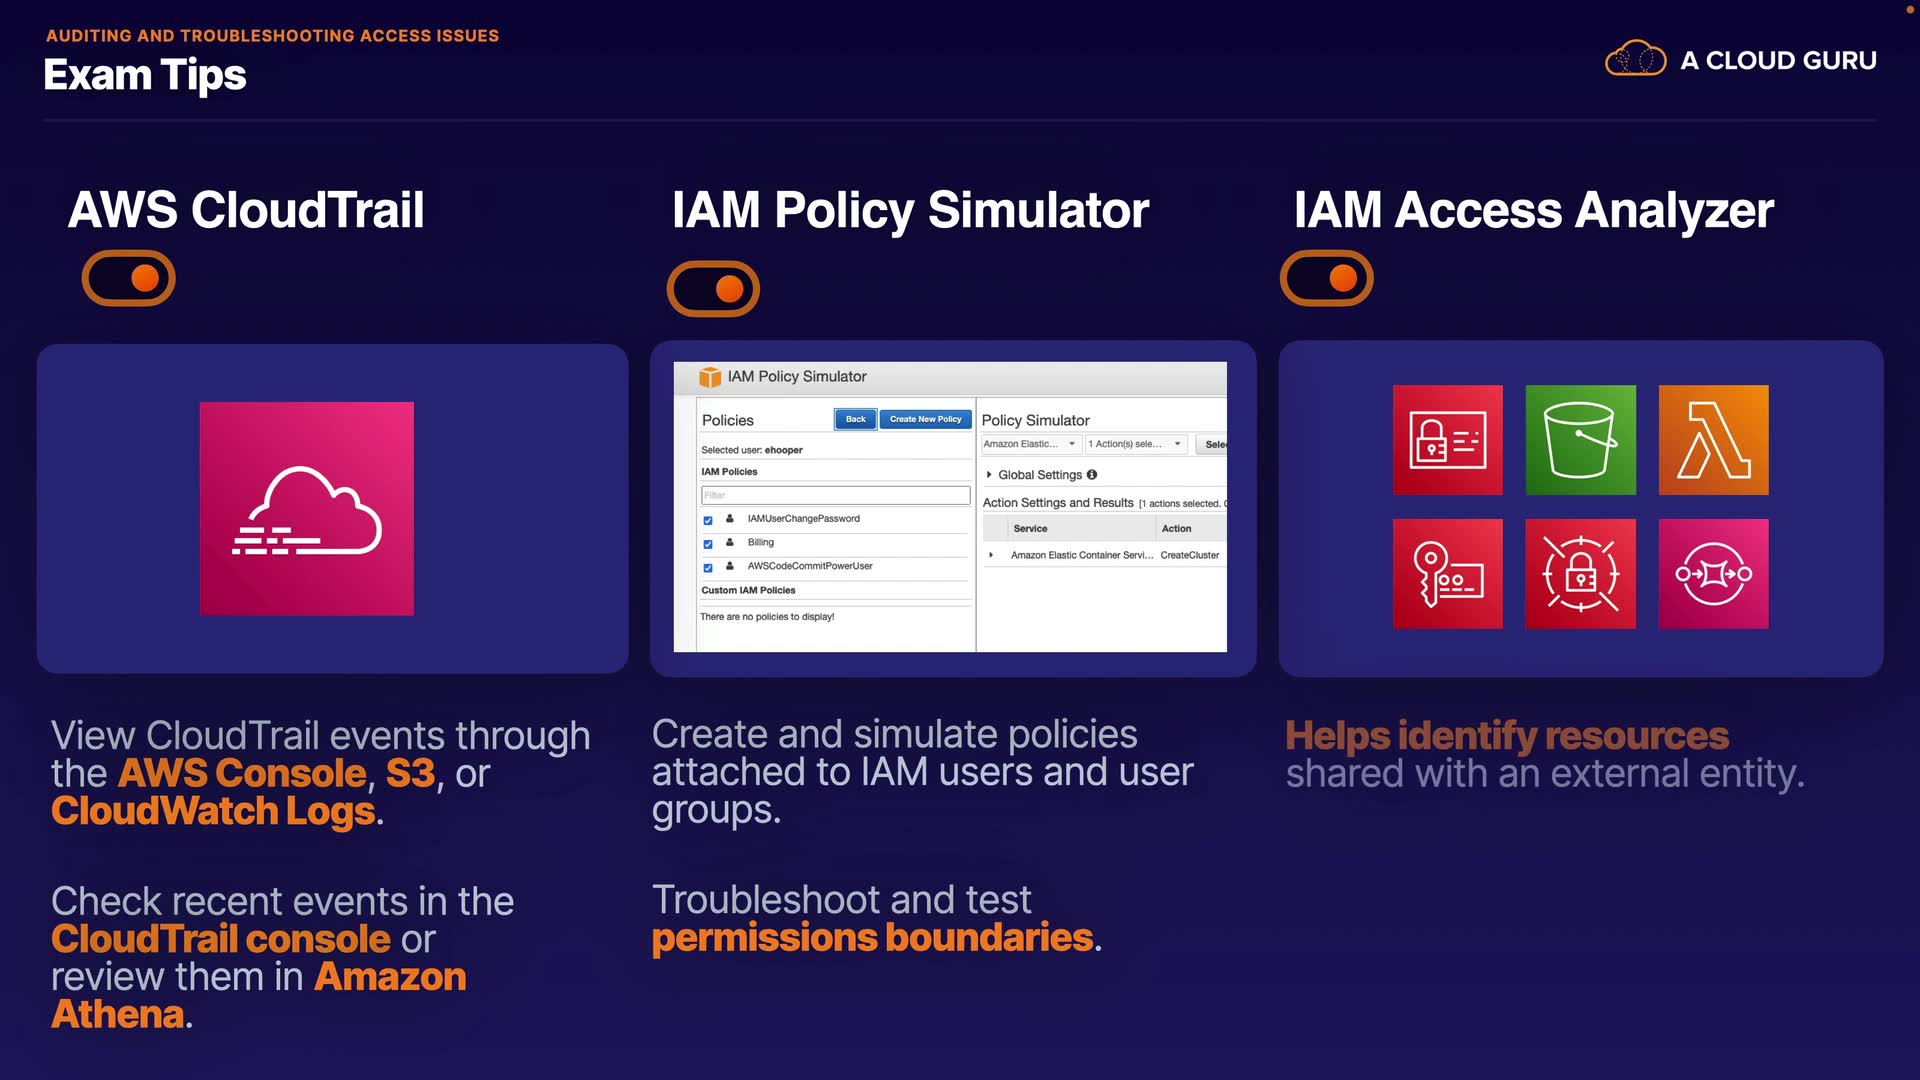Click the AWS CloudTrail service icon

pos(306,508)
